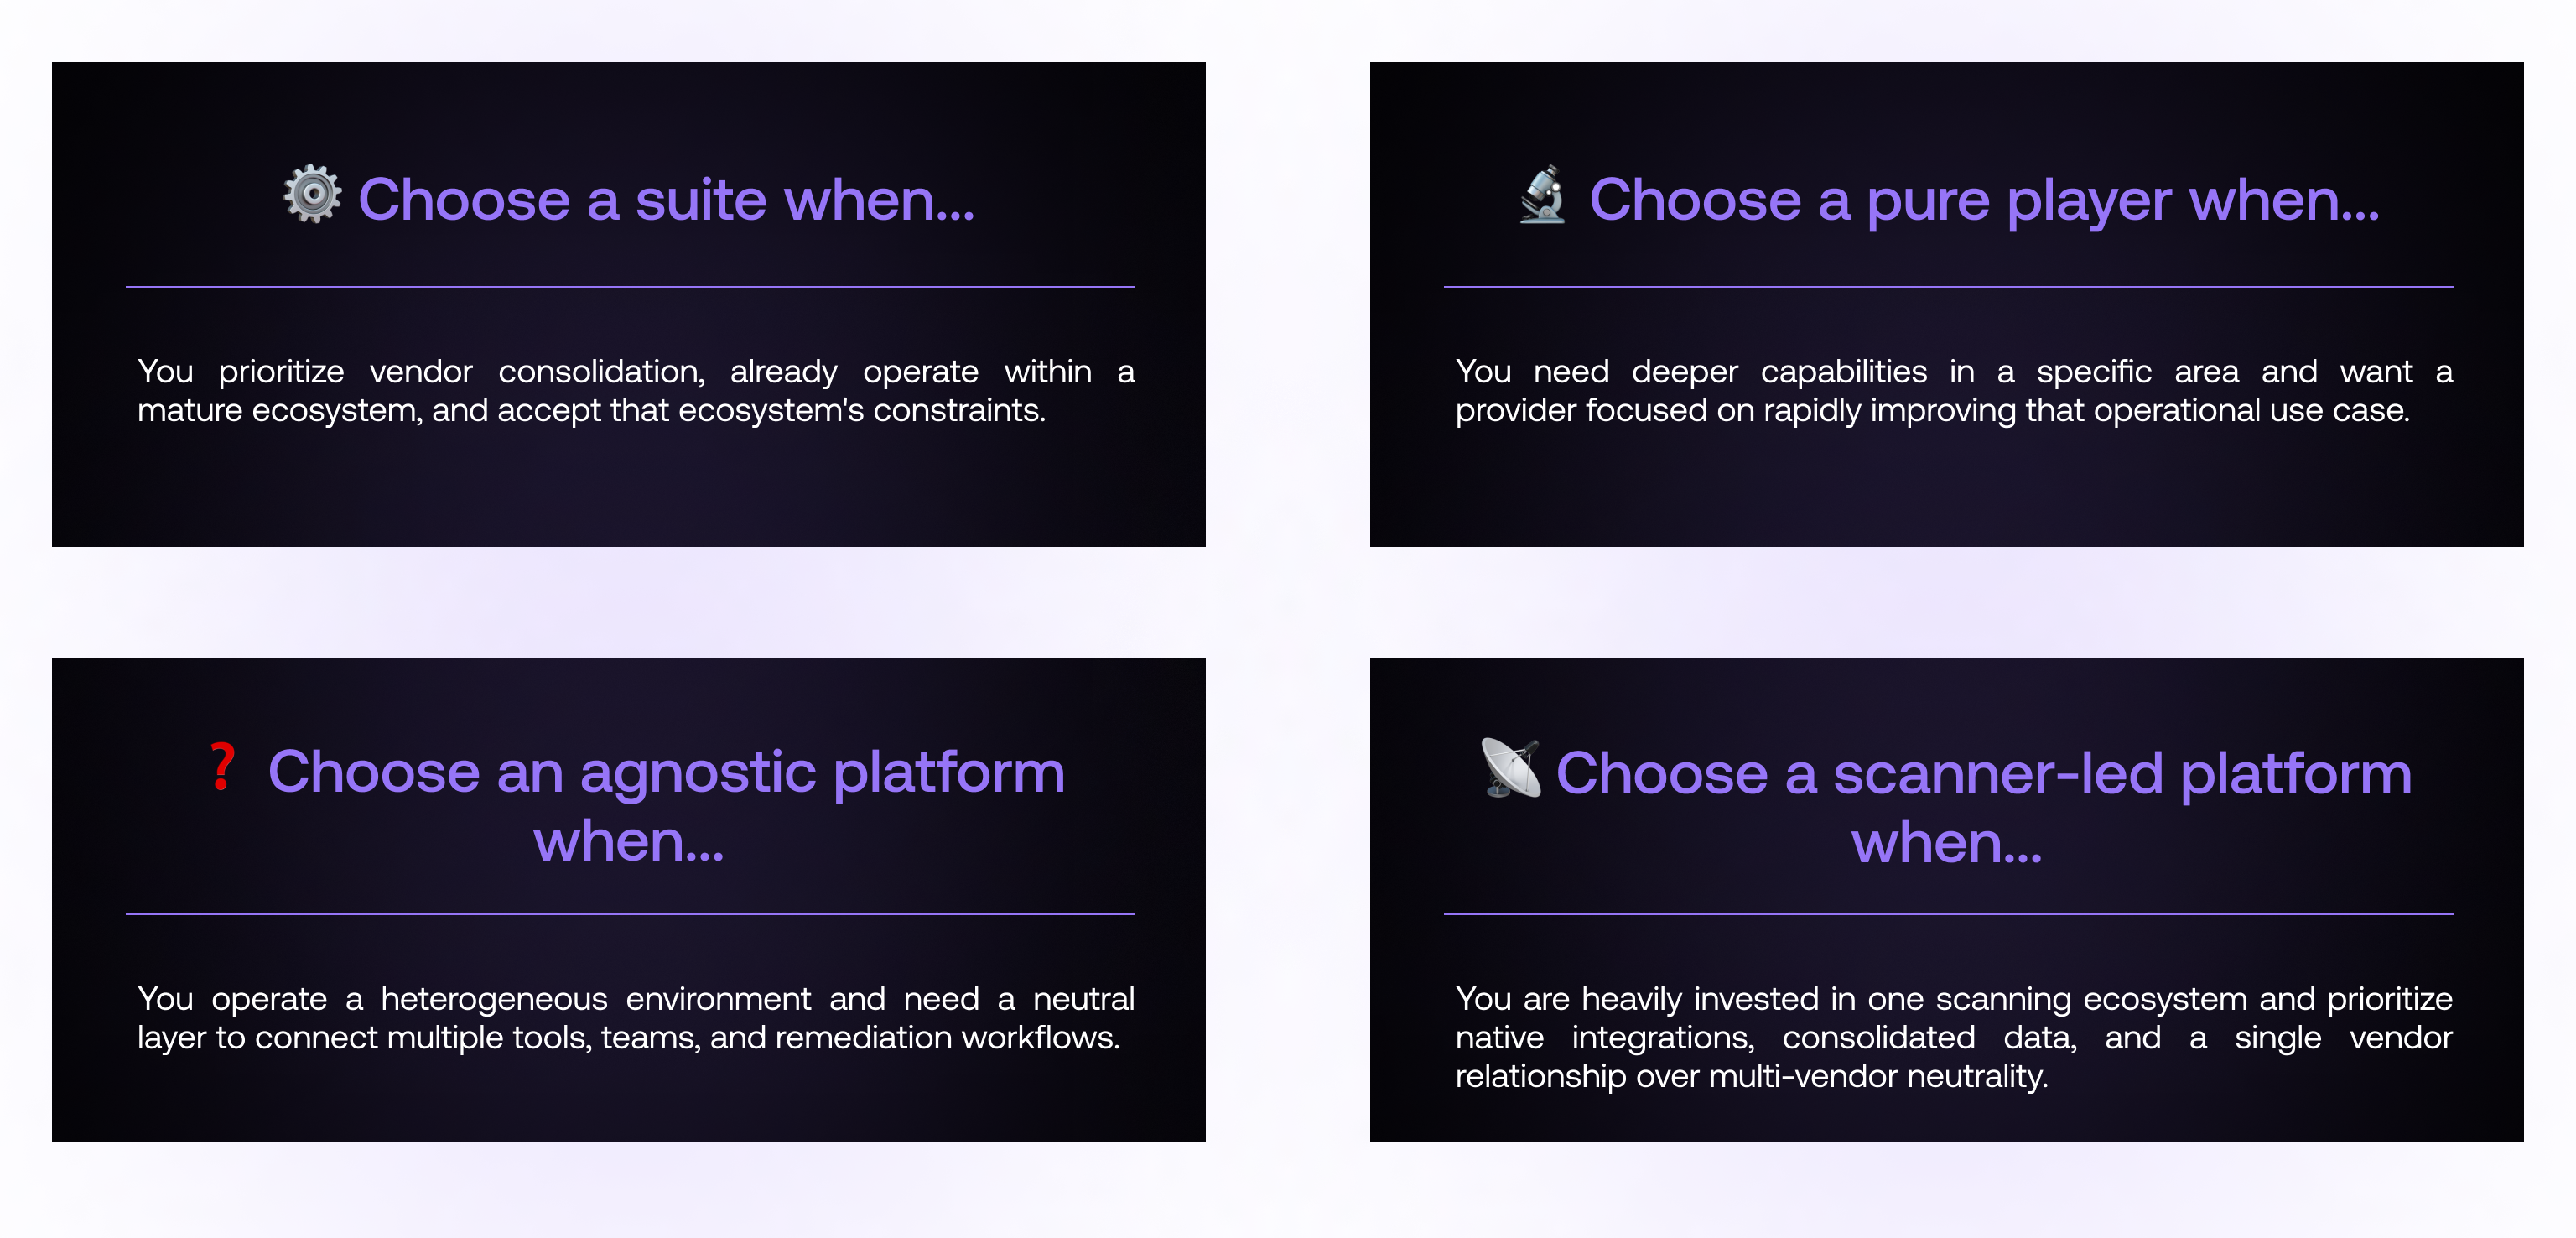Click 'Choose a scanner-led platform' heading text
2576x1238 pixels.
(1984, 774)
